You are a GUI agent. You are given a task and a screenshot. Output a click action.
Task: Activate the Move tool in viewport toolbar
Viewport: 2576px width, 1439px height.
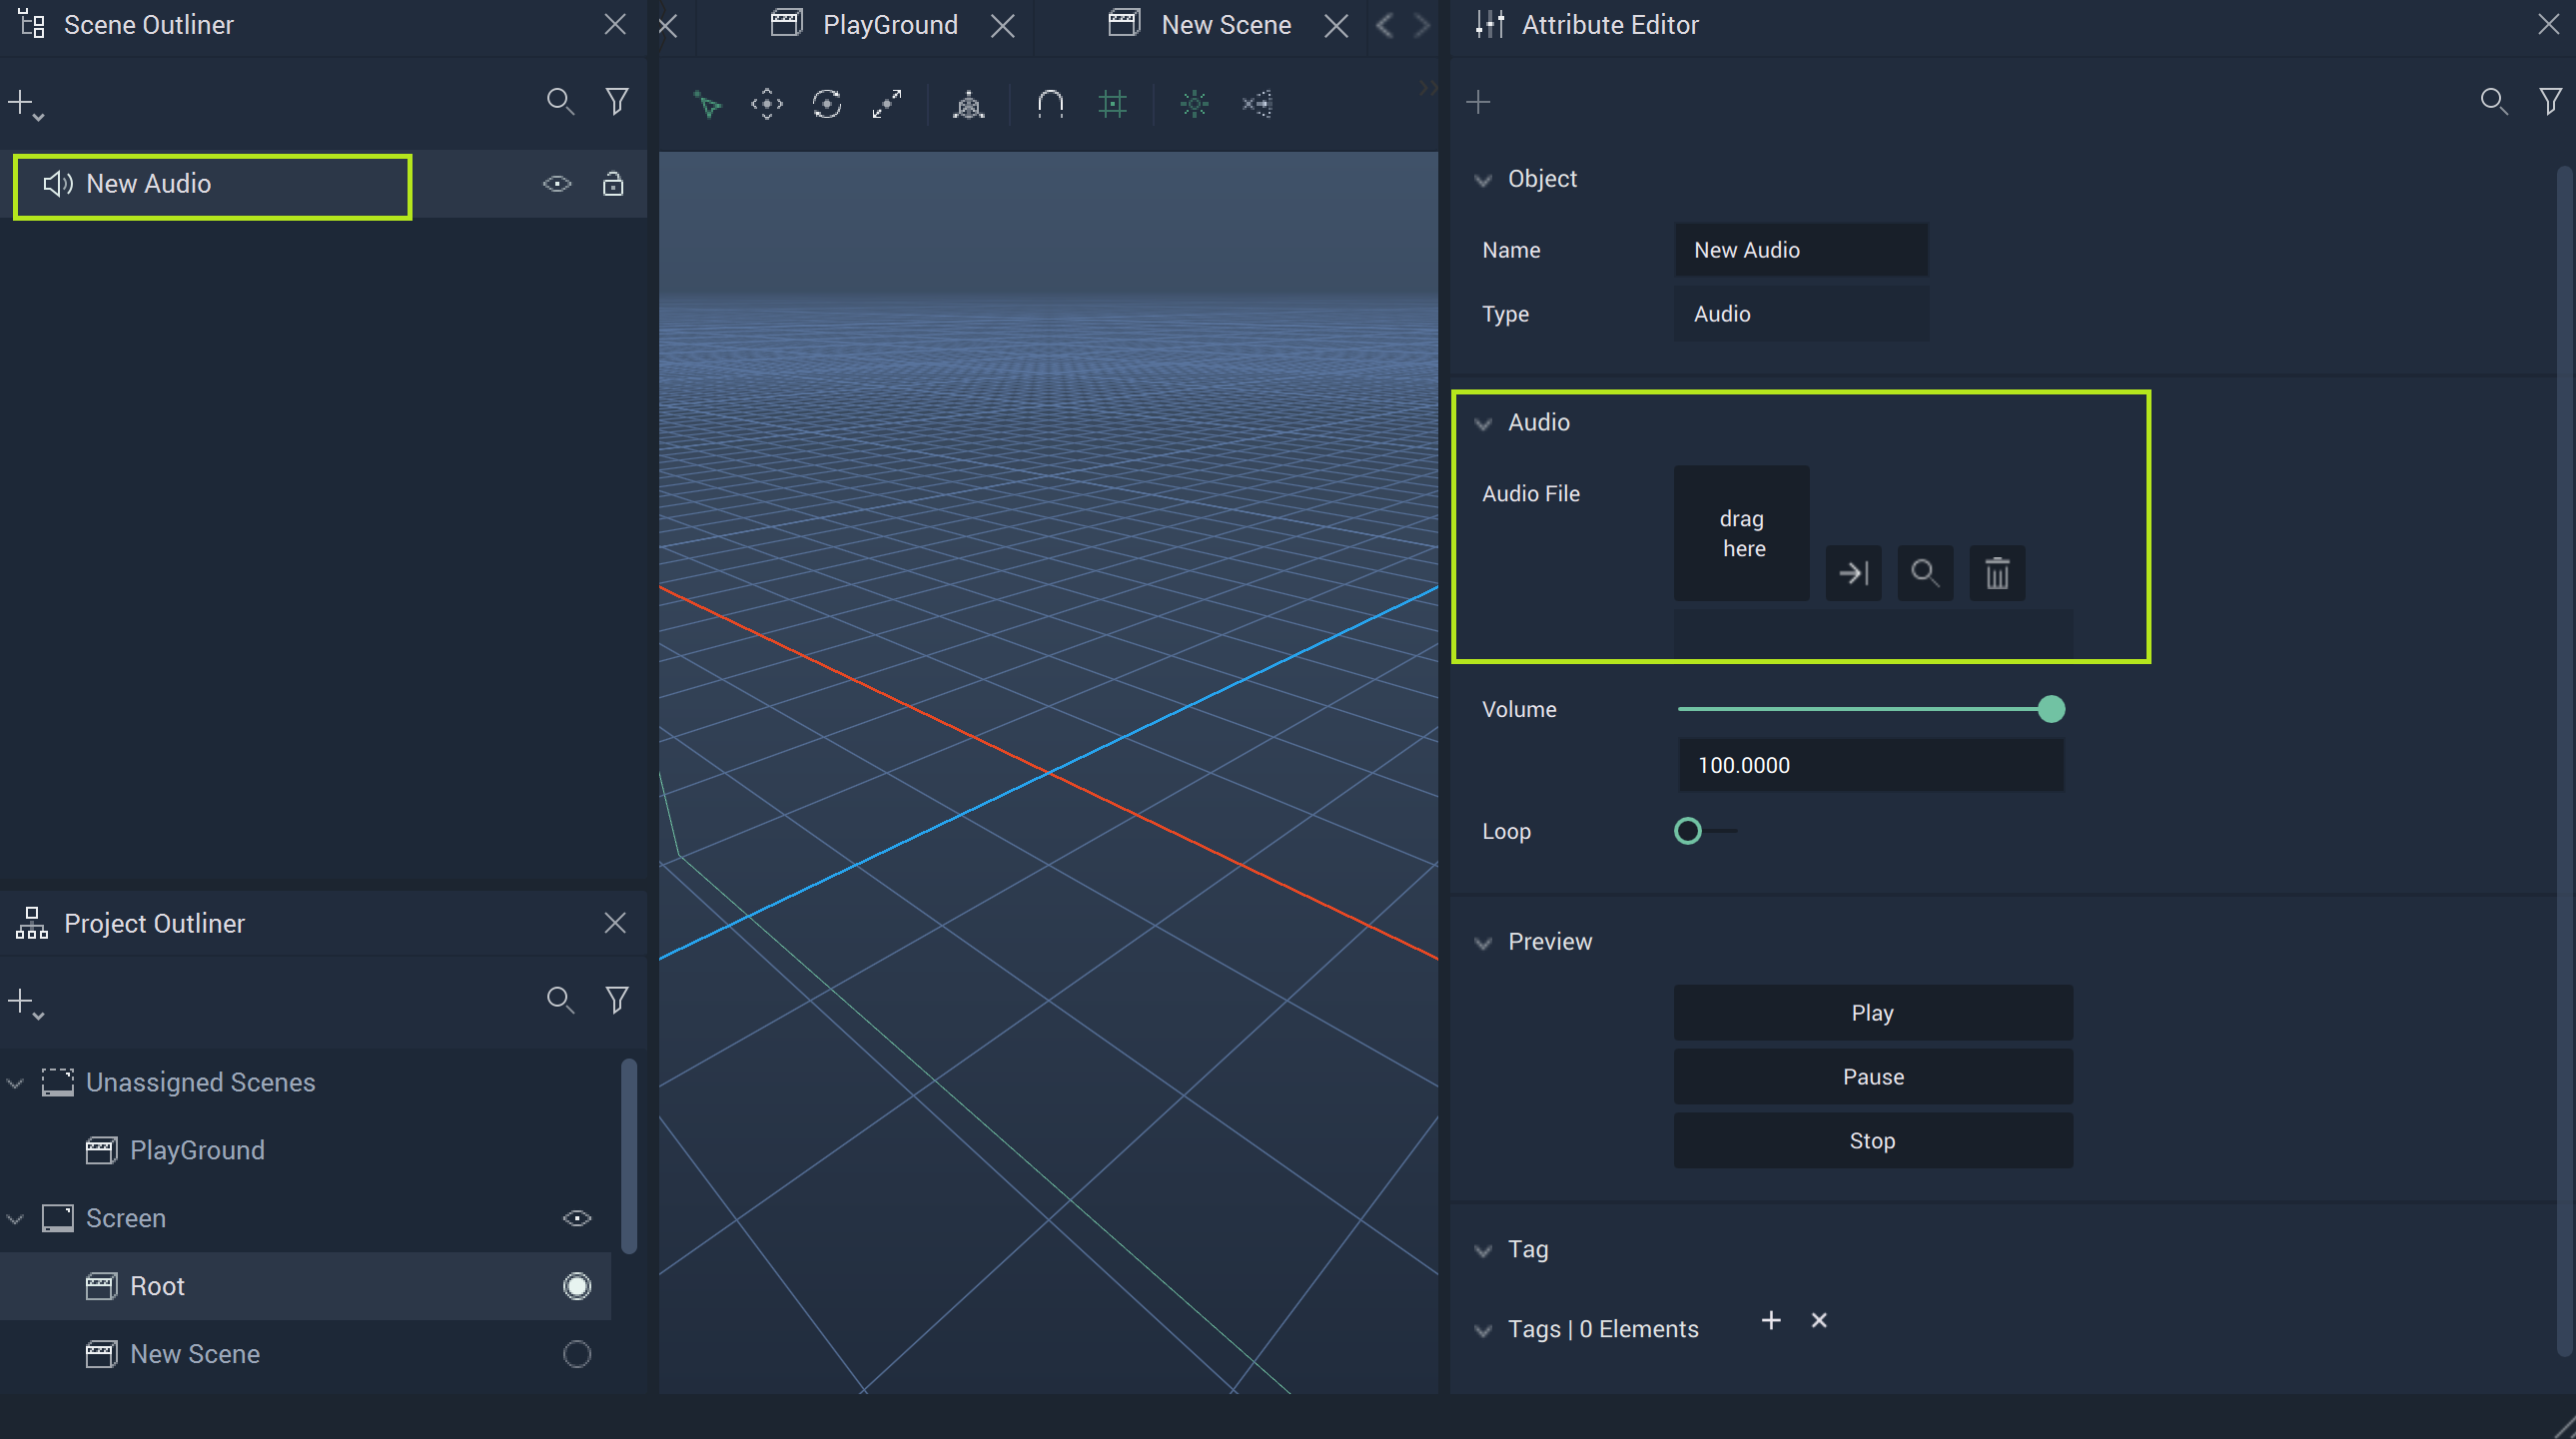(x=767, y=104)
